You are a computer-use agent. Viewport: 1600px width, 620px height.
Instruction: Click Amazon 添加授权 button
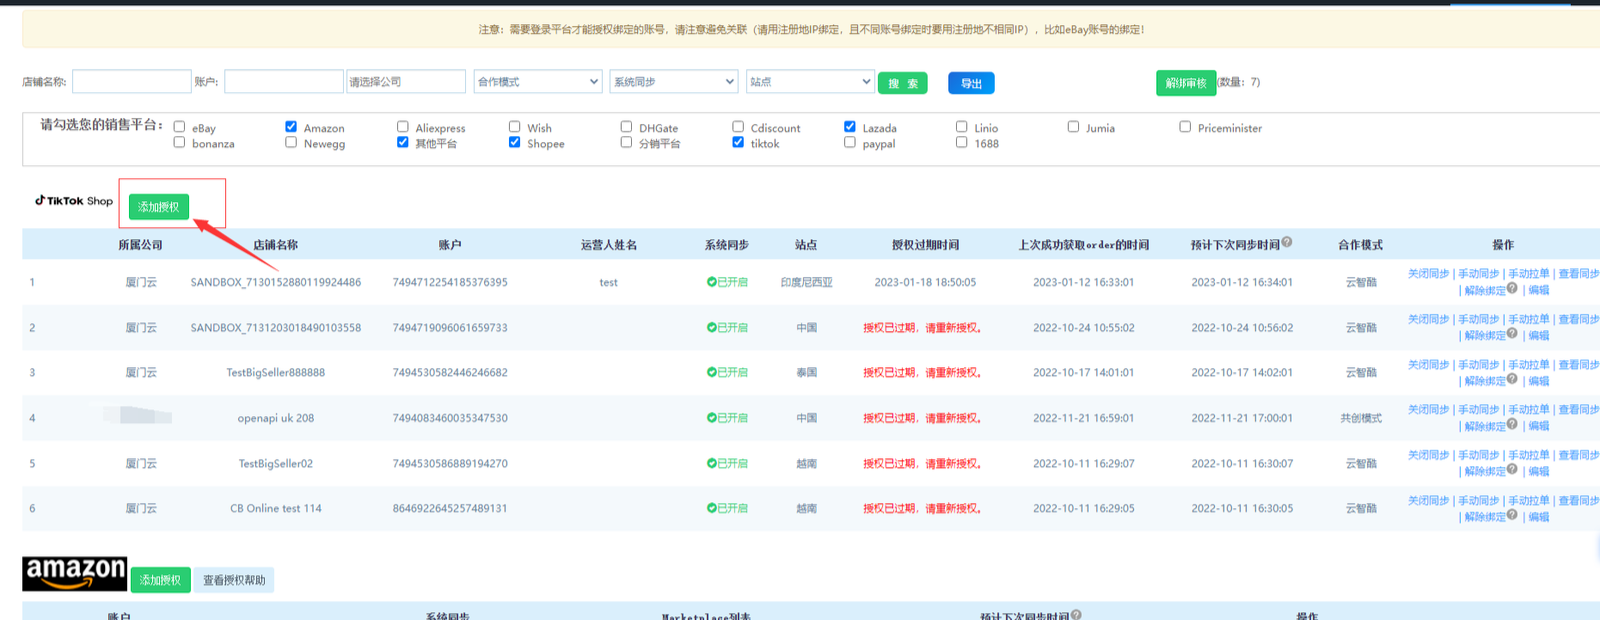(161, 580)
